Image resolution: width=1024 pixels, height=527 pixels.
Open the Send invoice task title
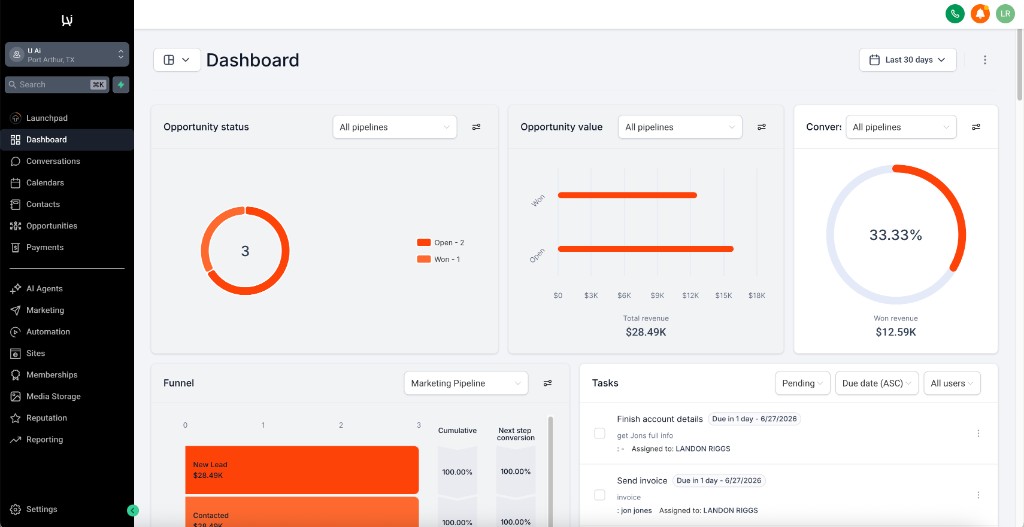point(642,481)
